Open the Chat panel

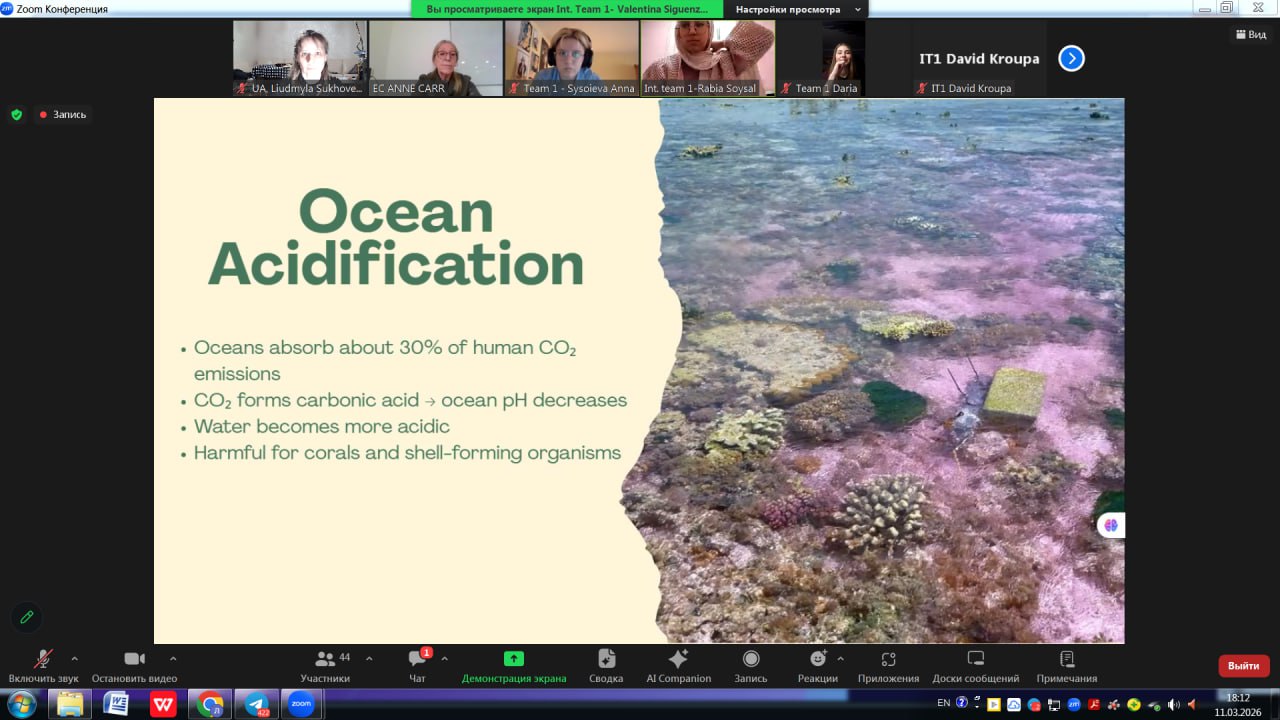[418, 659]
